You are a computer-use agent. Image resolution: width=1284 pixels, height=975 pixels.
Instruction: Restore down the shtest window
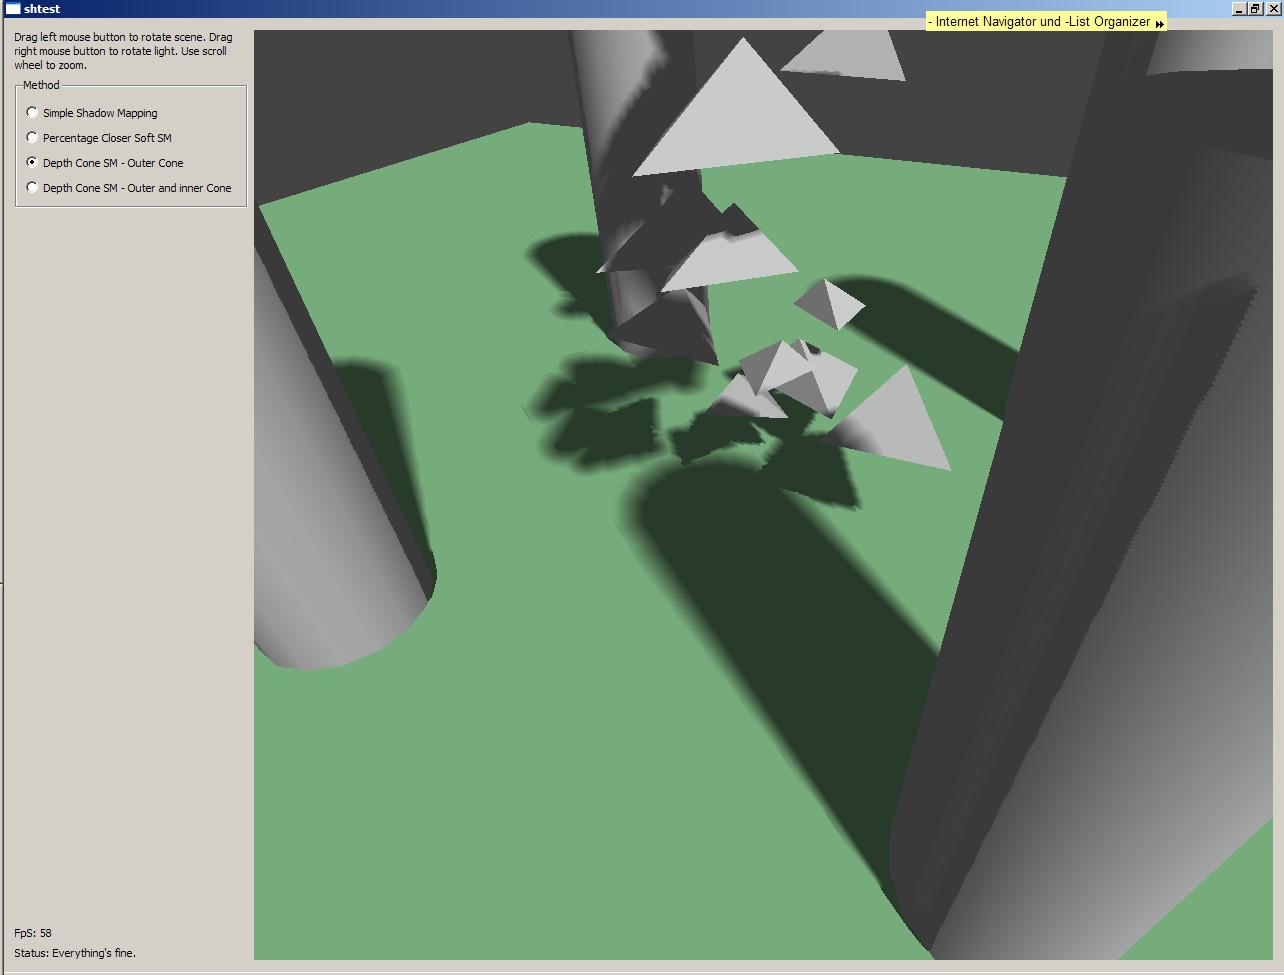pyautogui.click(x=1254, y=9)
